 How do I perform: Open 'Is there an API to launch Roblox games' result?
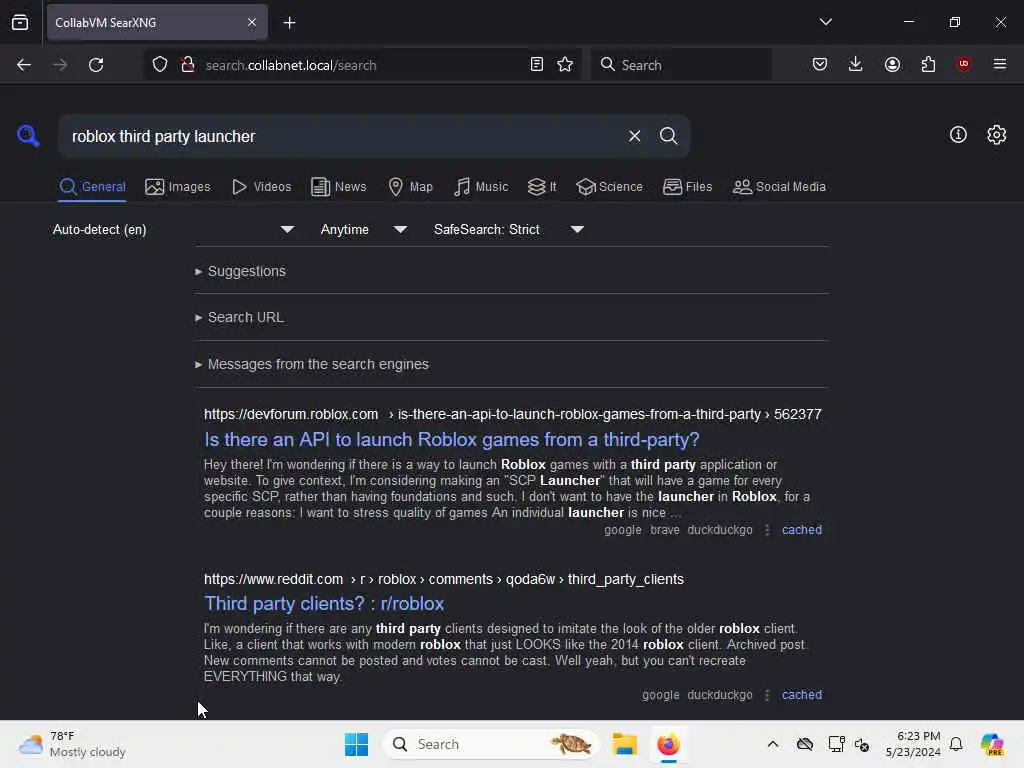pyautogui.click(x=451, y=440)
